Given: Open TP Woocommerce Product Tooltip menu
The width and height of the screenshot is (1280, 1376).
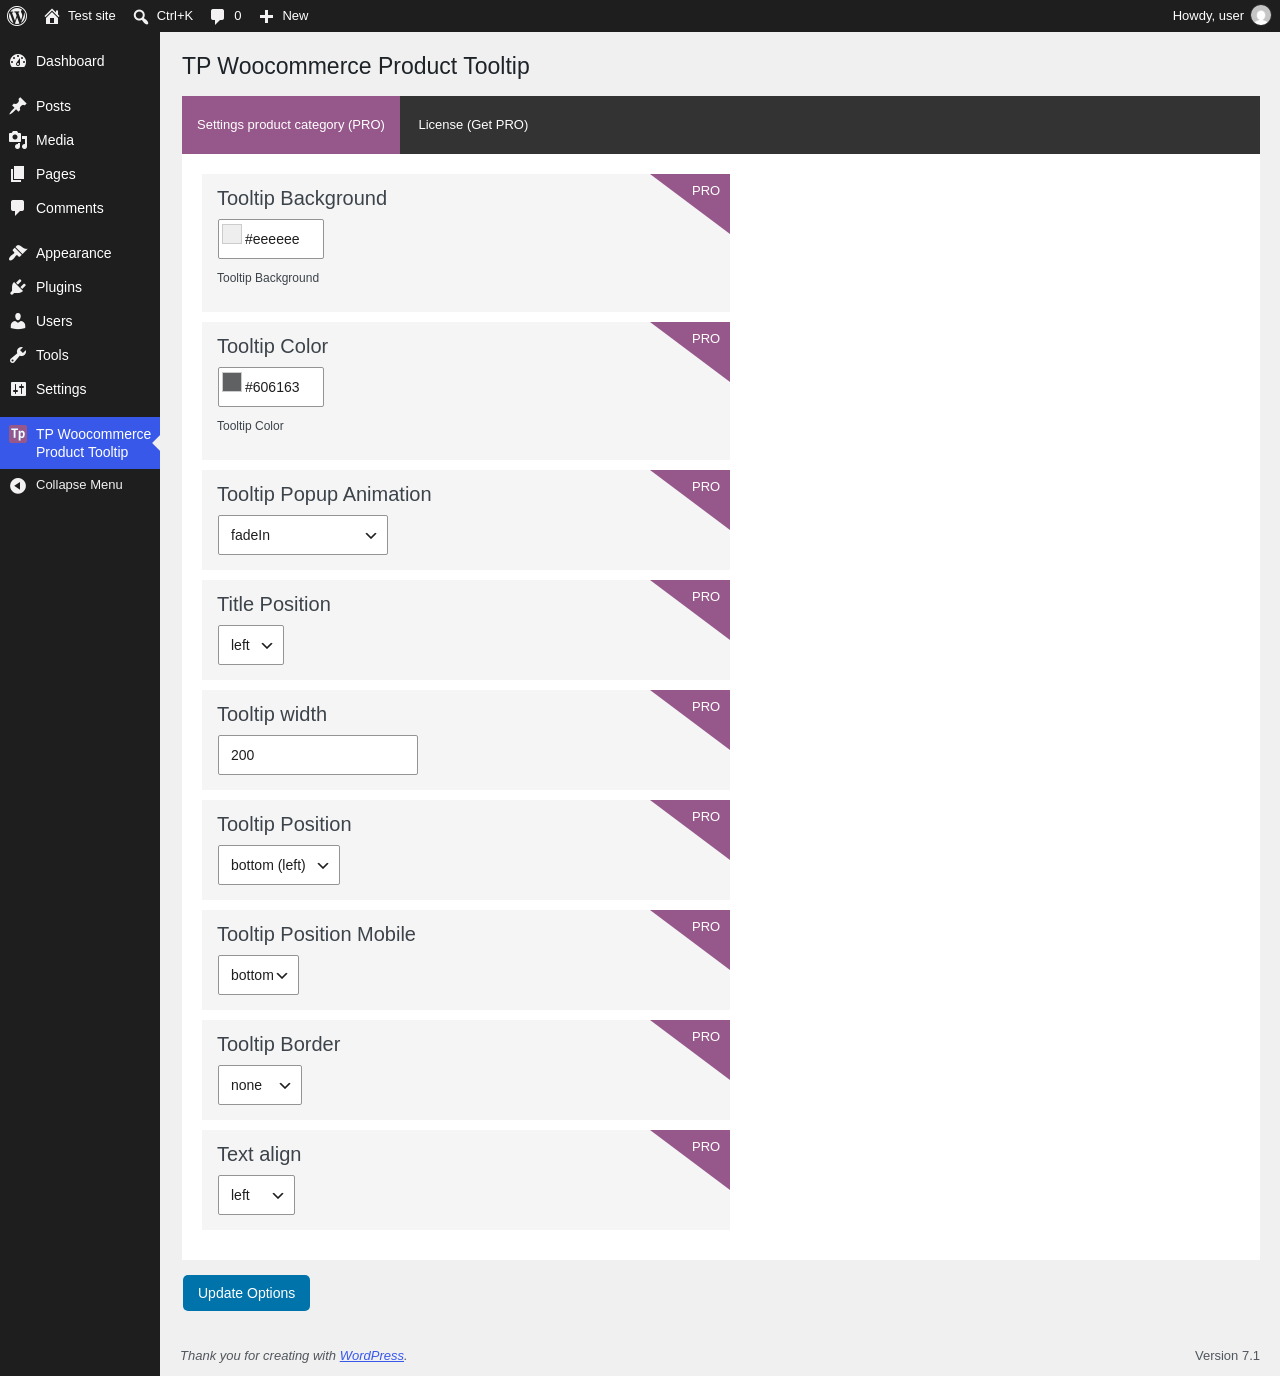Looking at the screenshot, I should click(80, 443).
